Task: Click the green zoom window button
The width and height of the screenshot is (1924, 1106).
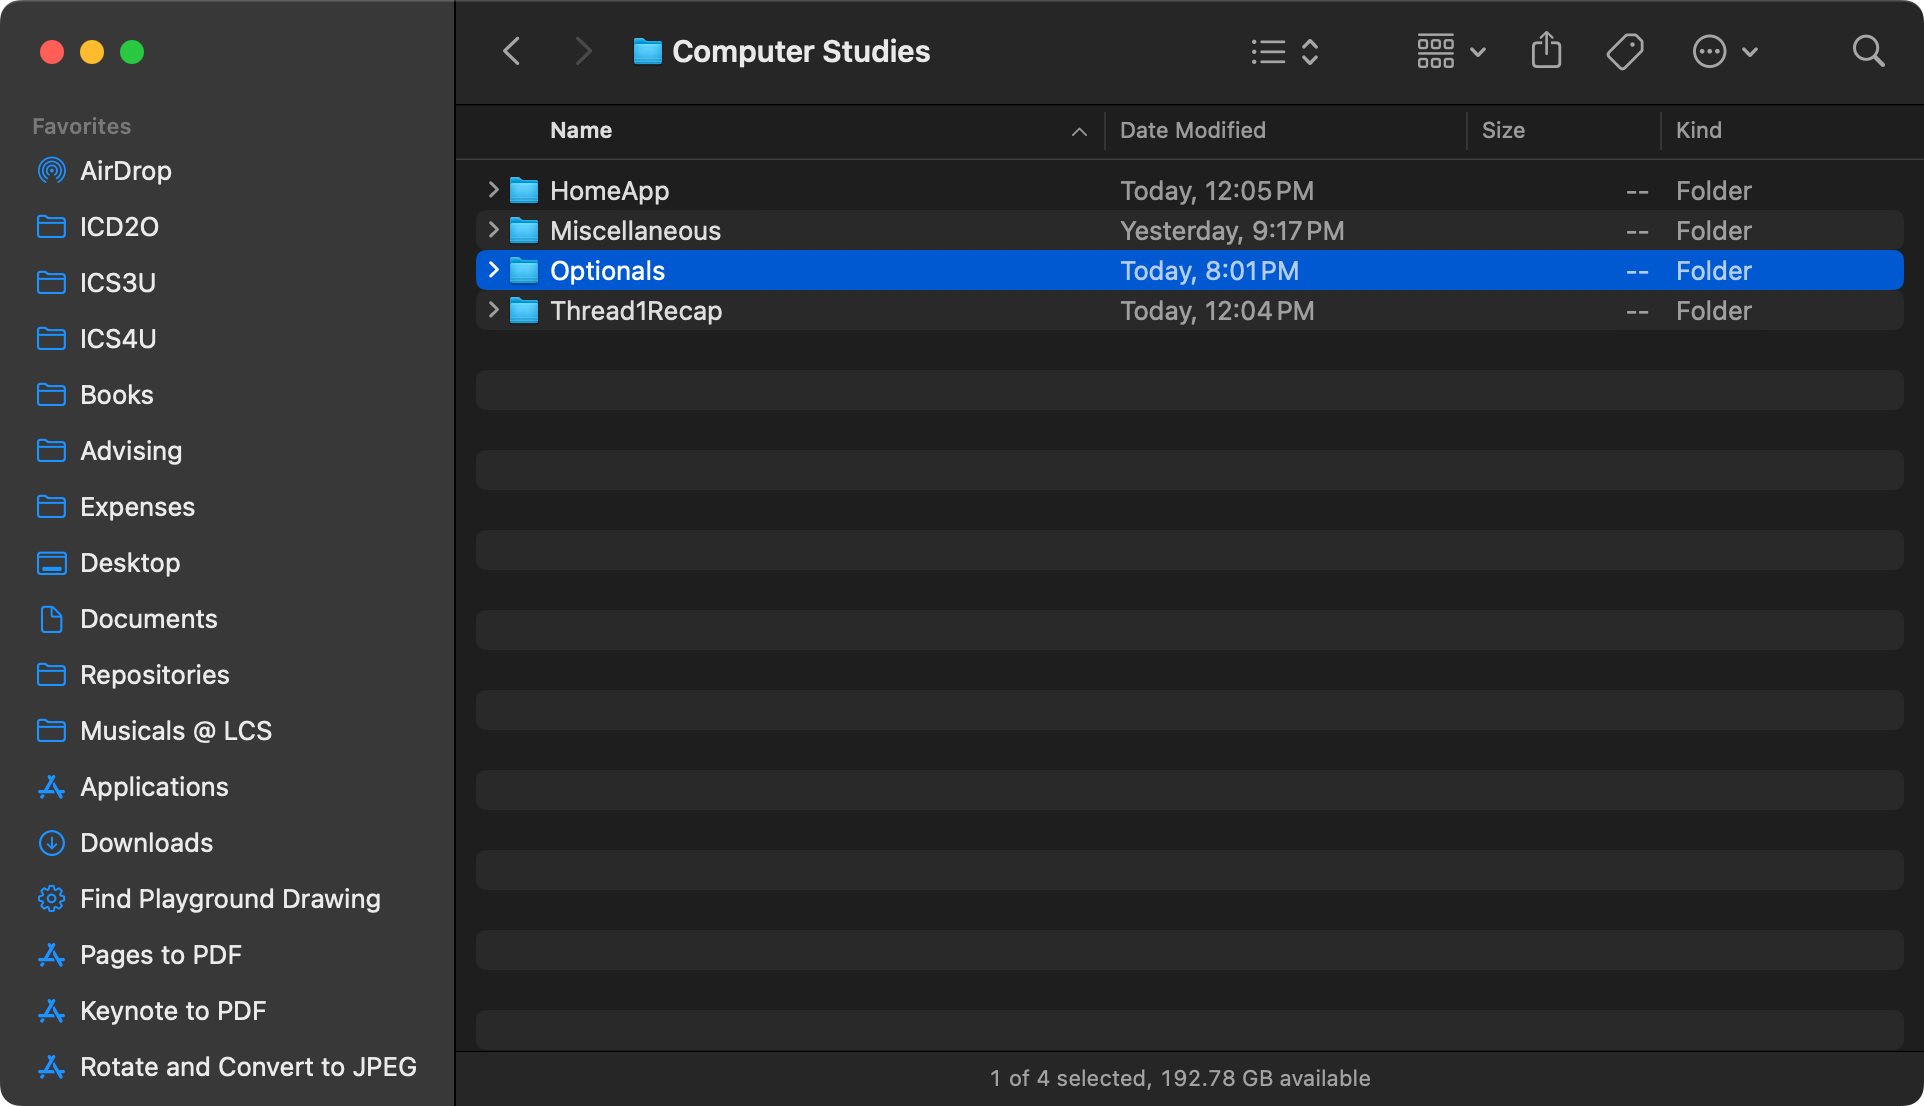Action: tap(132, 52)
